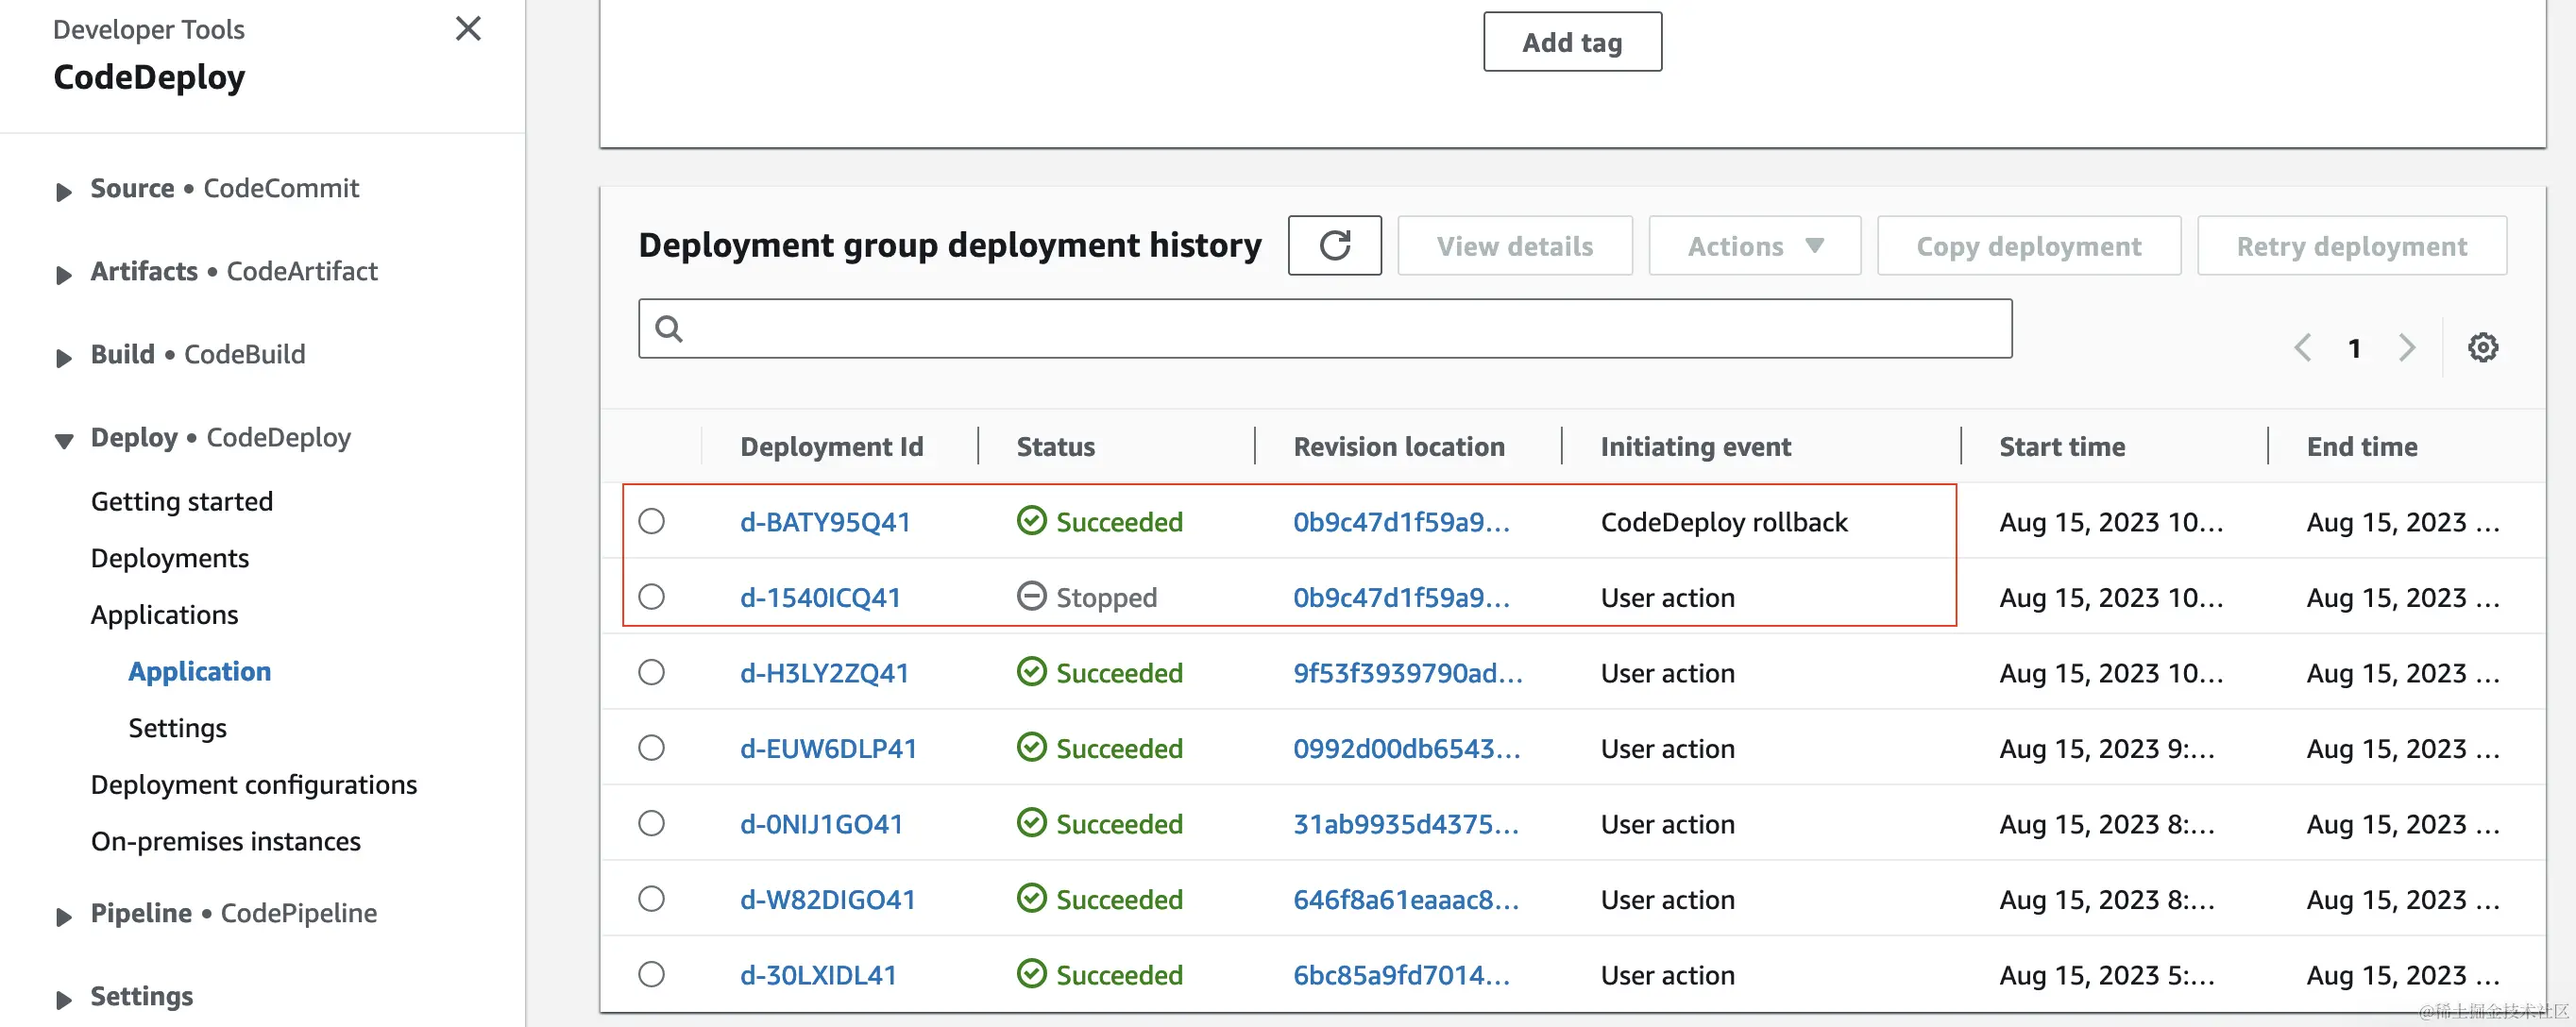The height and width of the screenshot is (1027, 2576).
Task: Select deployment d-H3LY2ZQ41 radio button
Action: 651,672
